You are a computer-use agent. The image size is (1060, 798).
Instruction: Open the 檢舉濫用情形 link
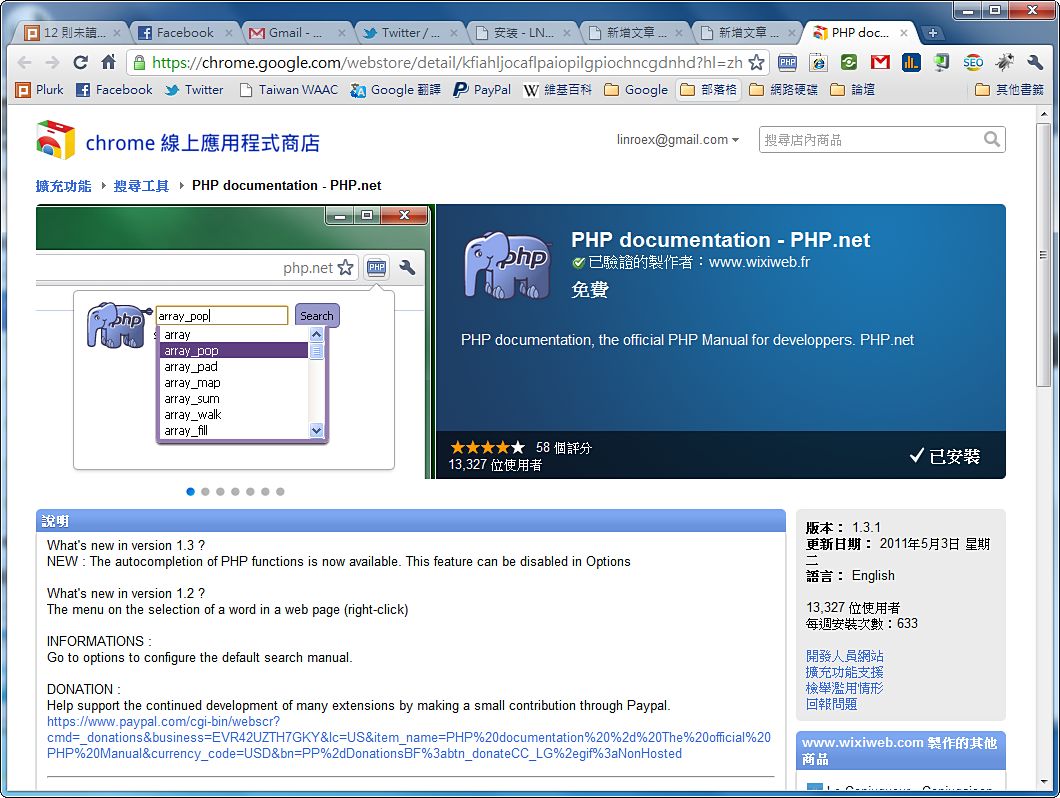coord(844,688)
